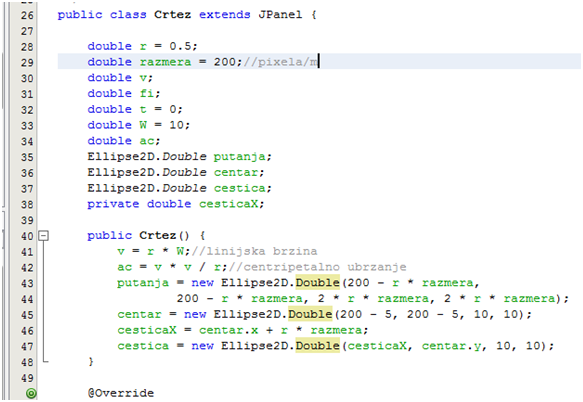Click the putanja field on line 35

[239, 157]
